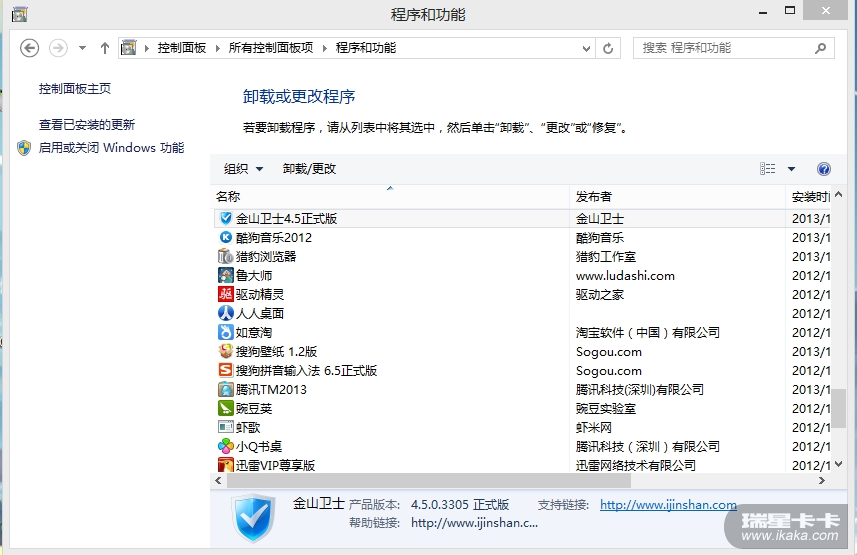Open the 组织 dropdown menu
This screenshot has height=555, width=857.
pos(243,169)
